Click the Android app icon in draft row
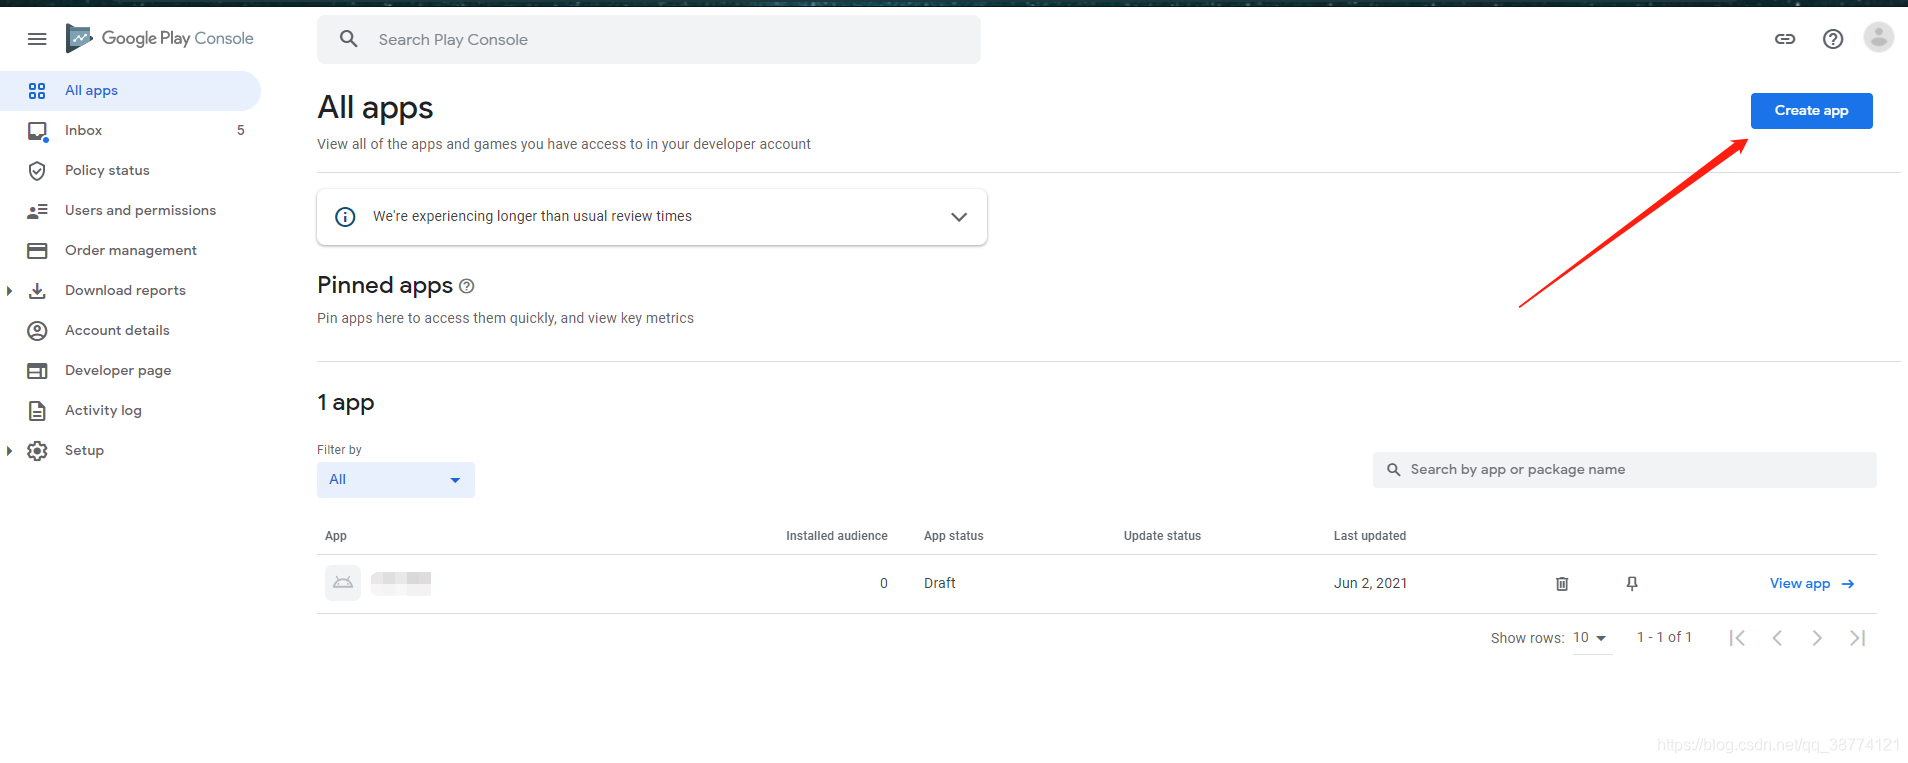 (343, 583)
